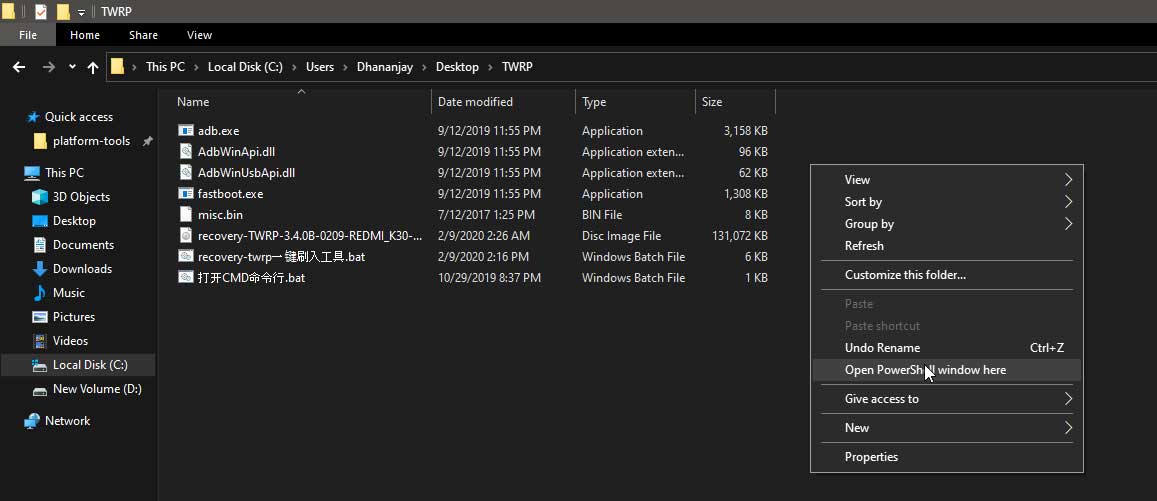Click the Music label in the sidebar
Viewport: 1157px width, 501px height.
point(69,293)
